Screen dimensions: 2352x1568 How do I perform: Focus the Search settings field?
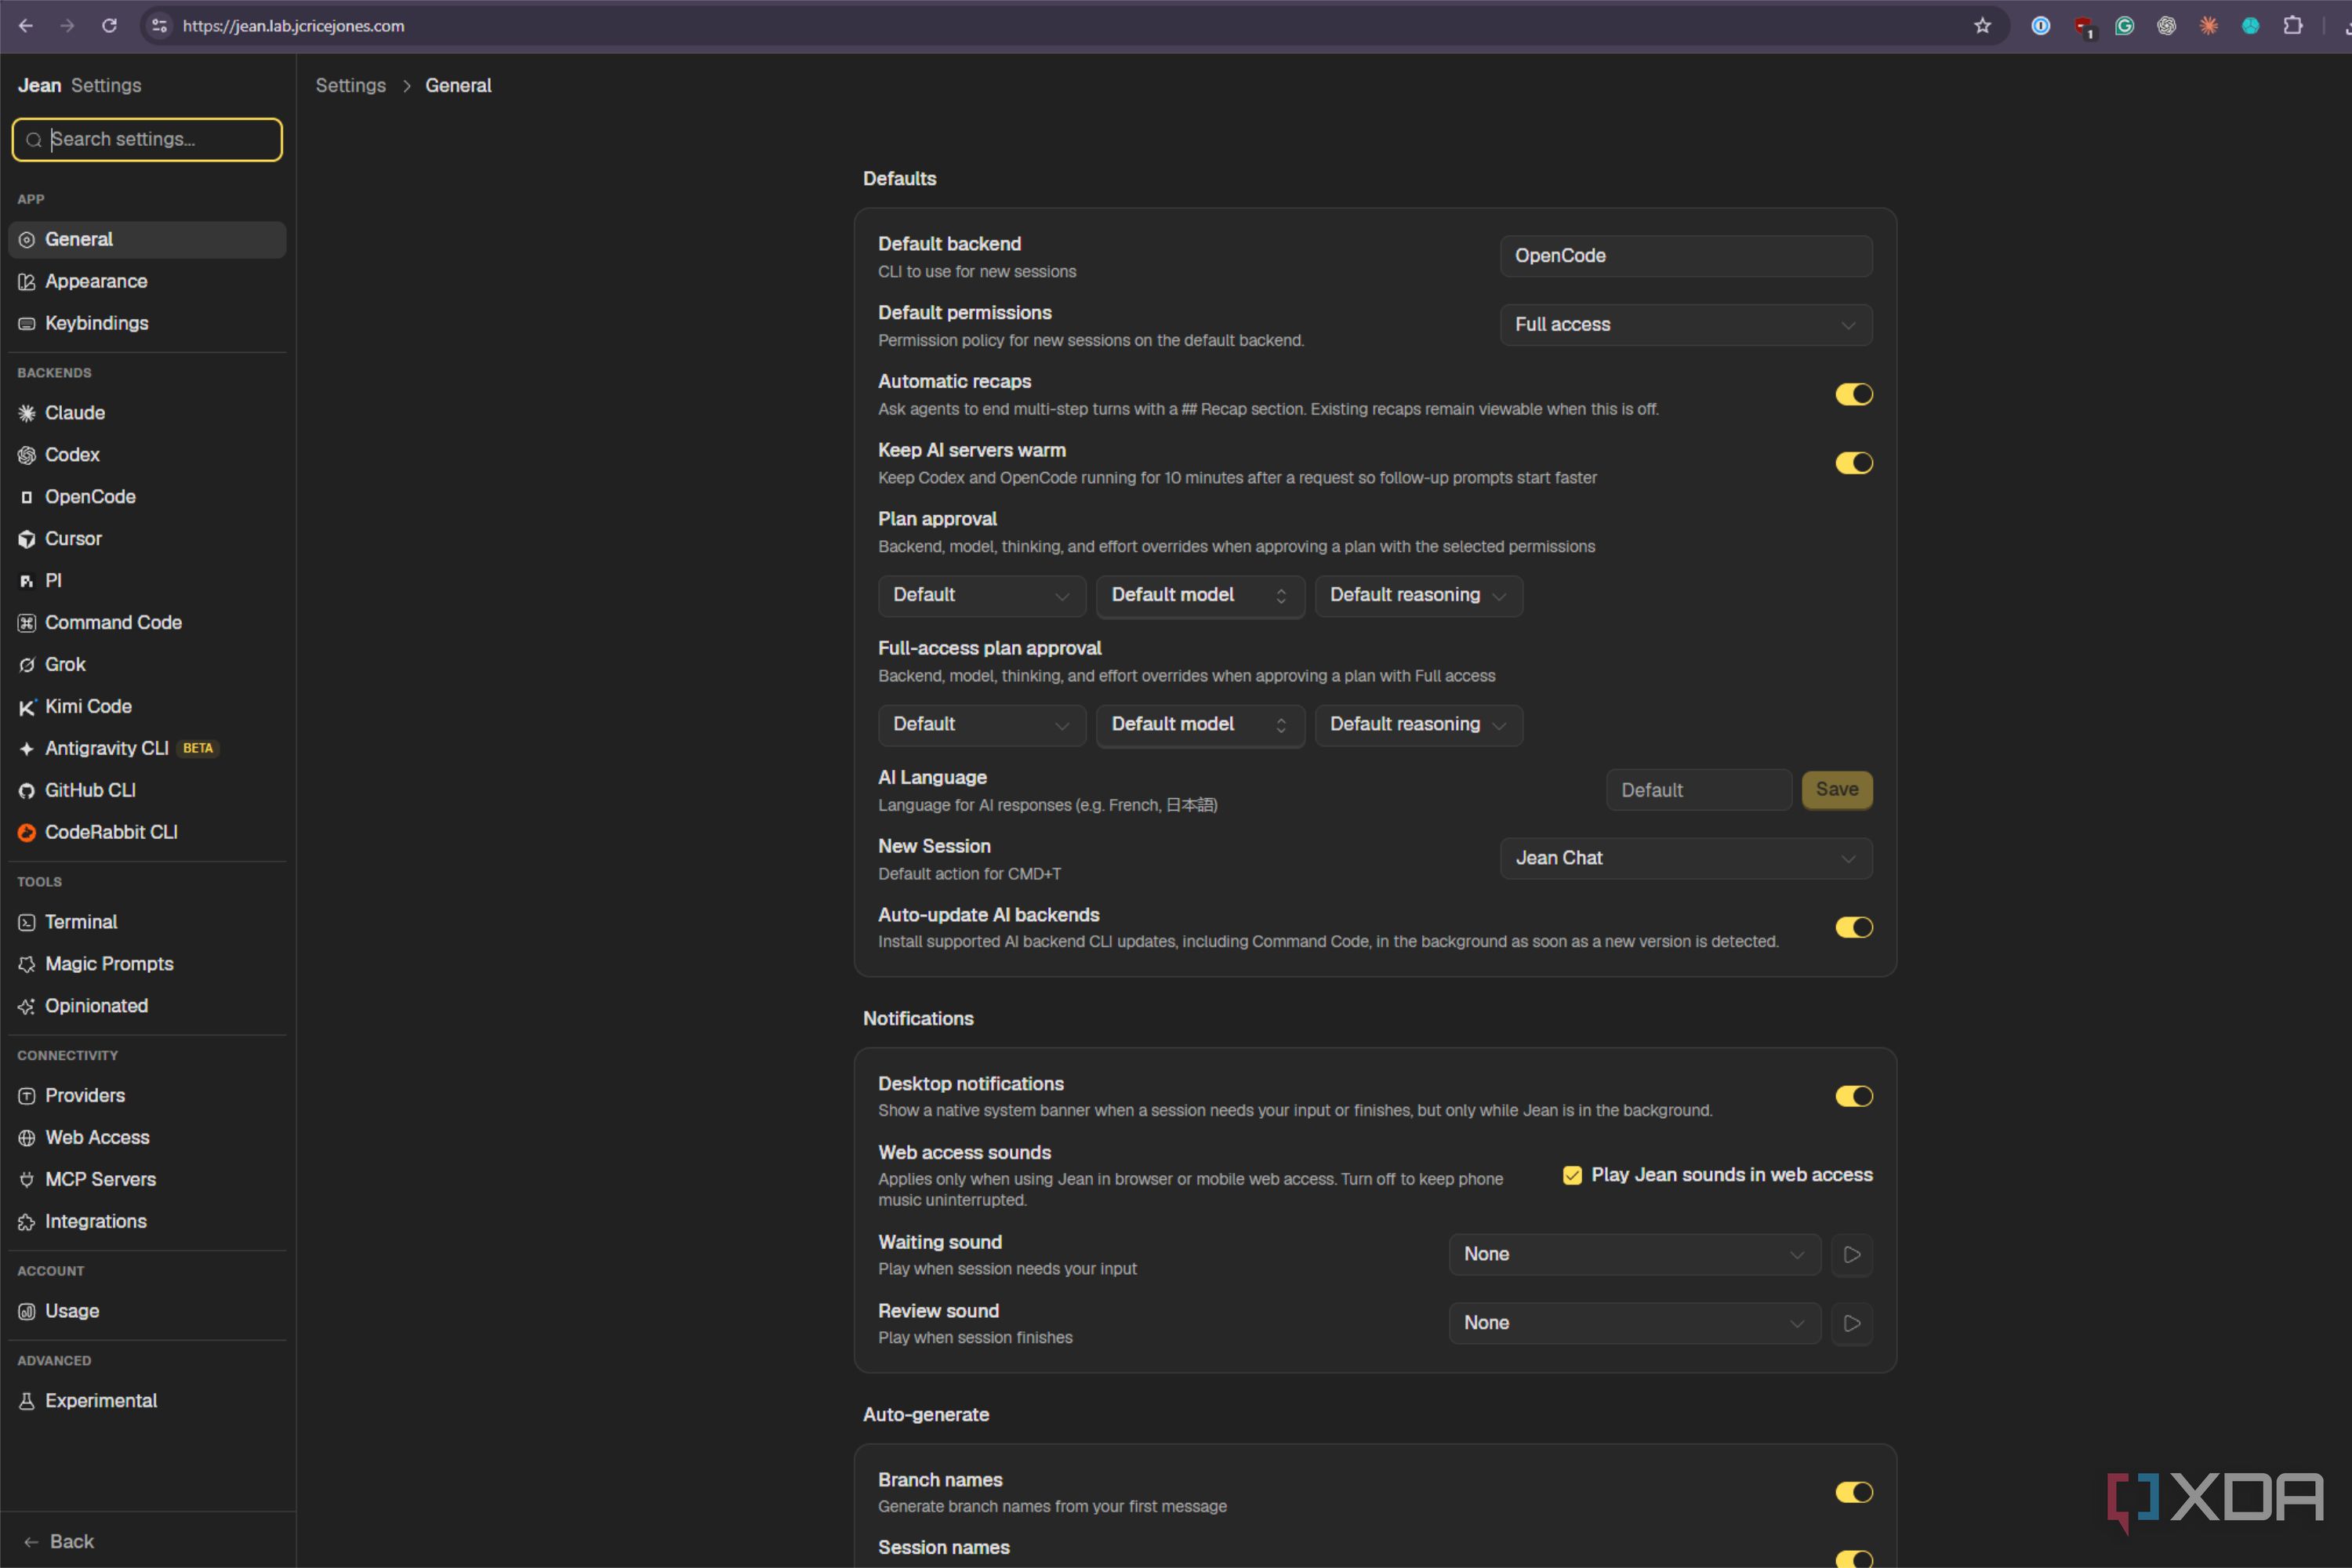pos(147,140)
